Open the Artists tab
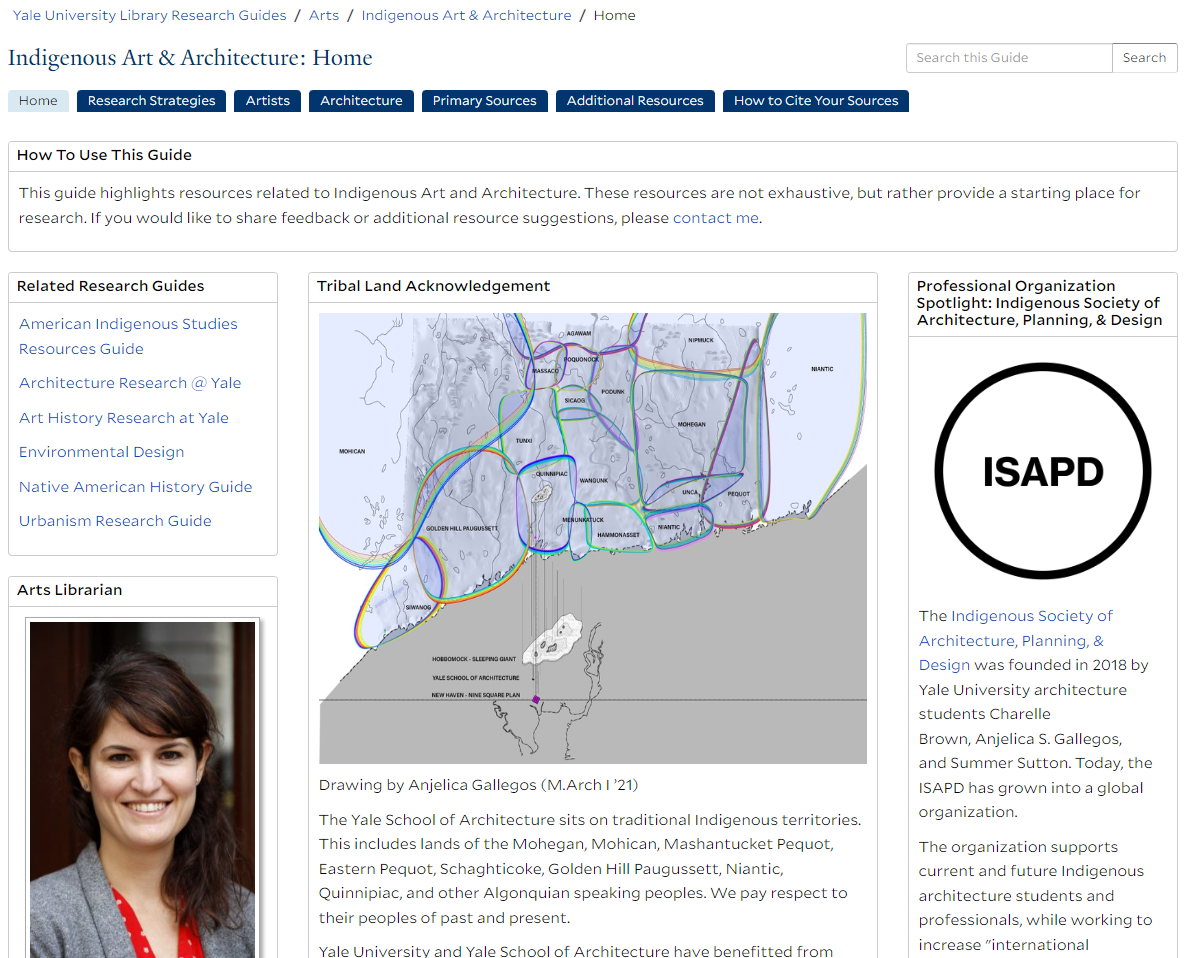1187x958 pixels. (x=267, y=101)
